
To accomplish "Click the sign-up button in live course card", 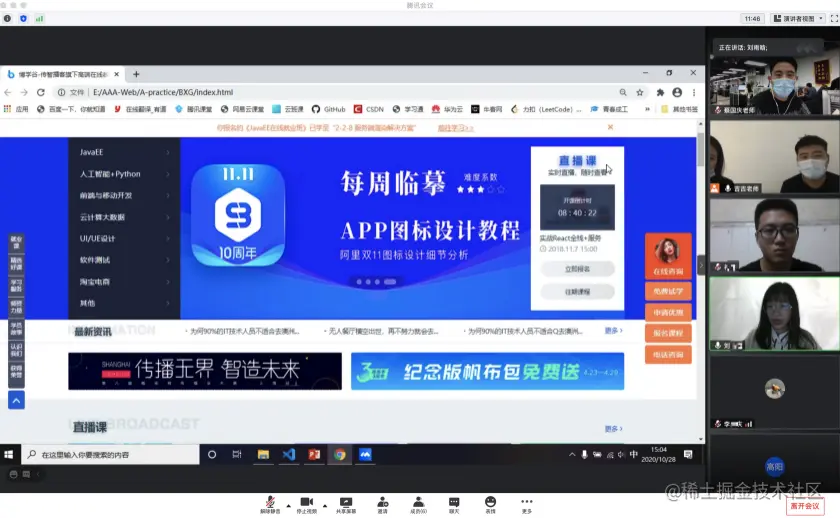I will (578, 269).
